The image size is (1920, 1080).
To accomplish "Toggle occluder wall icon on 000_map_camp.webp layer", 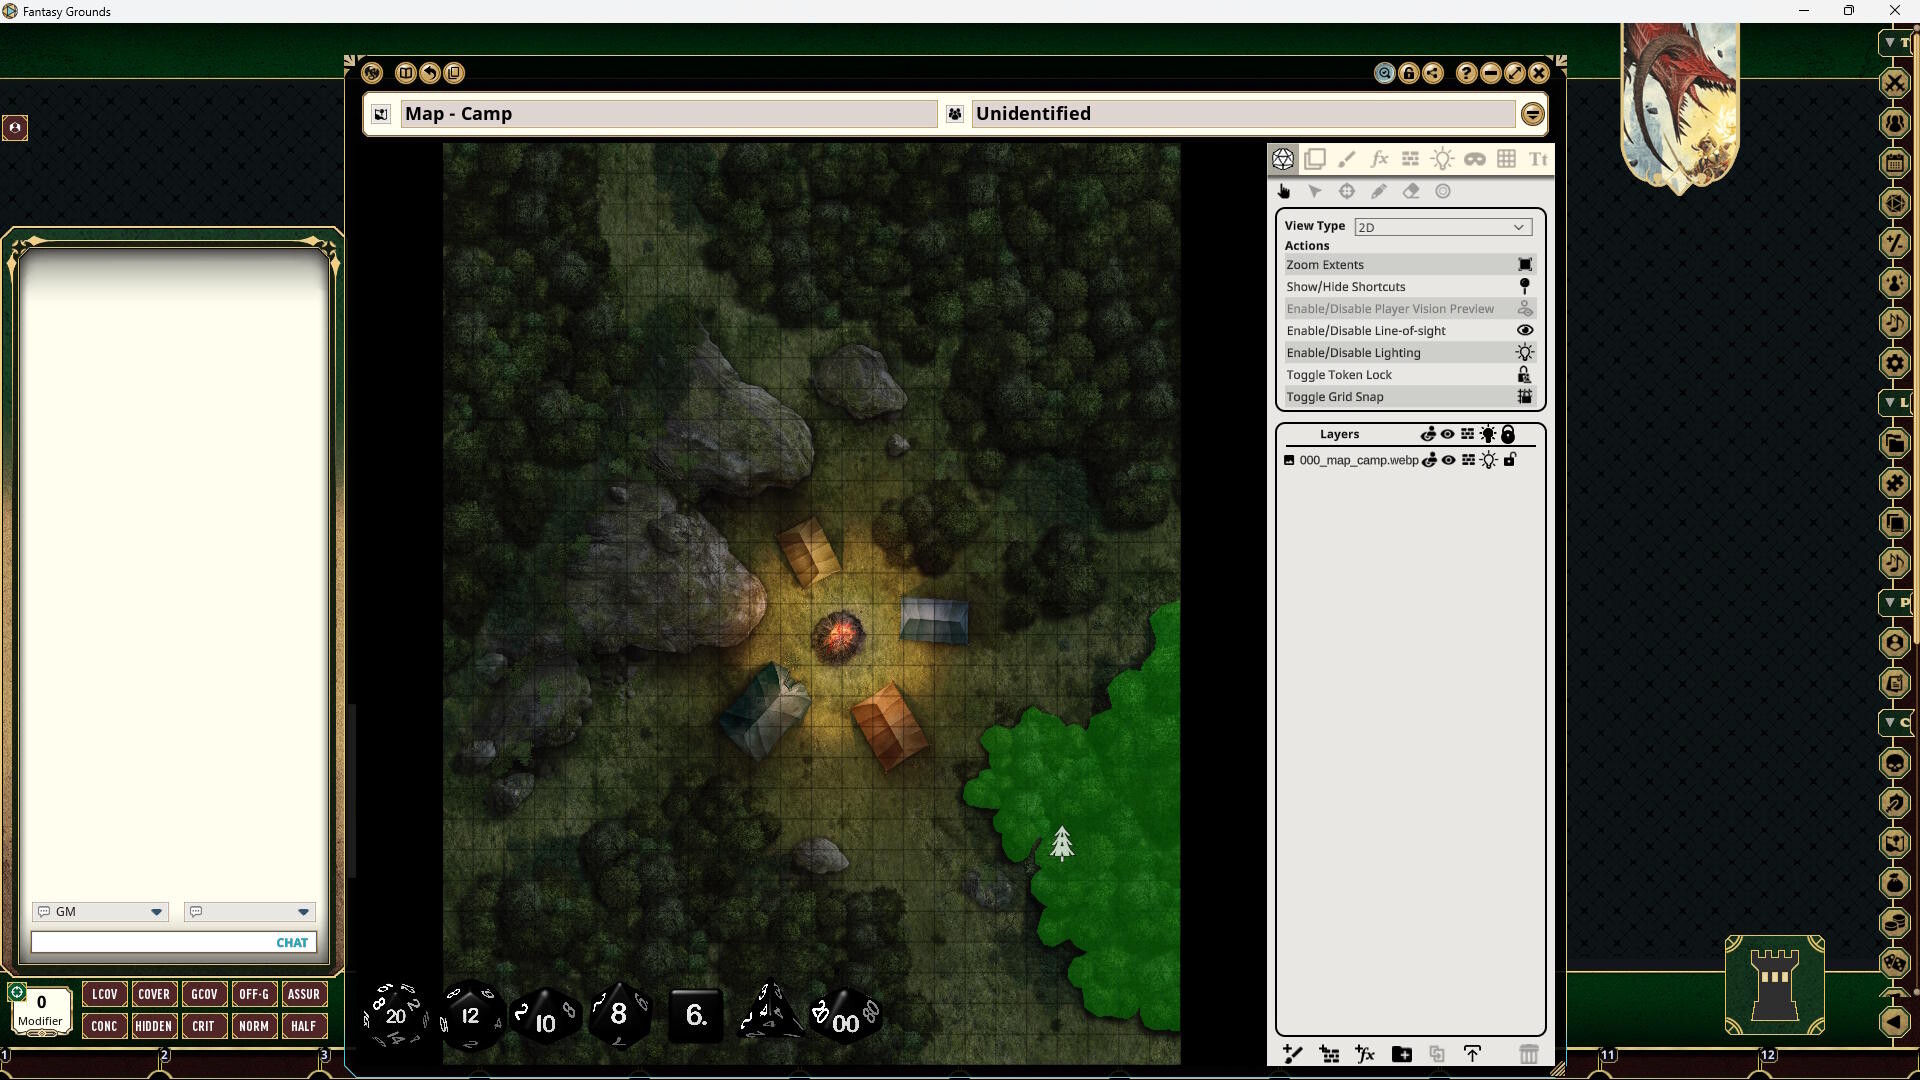I will (1468, 460).
